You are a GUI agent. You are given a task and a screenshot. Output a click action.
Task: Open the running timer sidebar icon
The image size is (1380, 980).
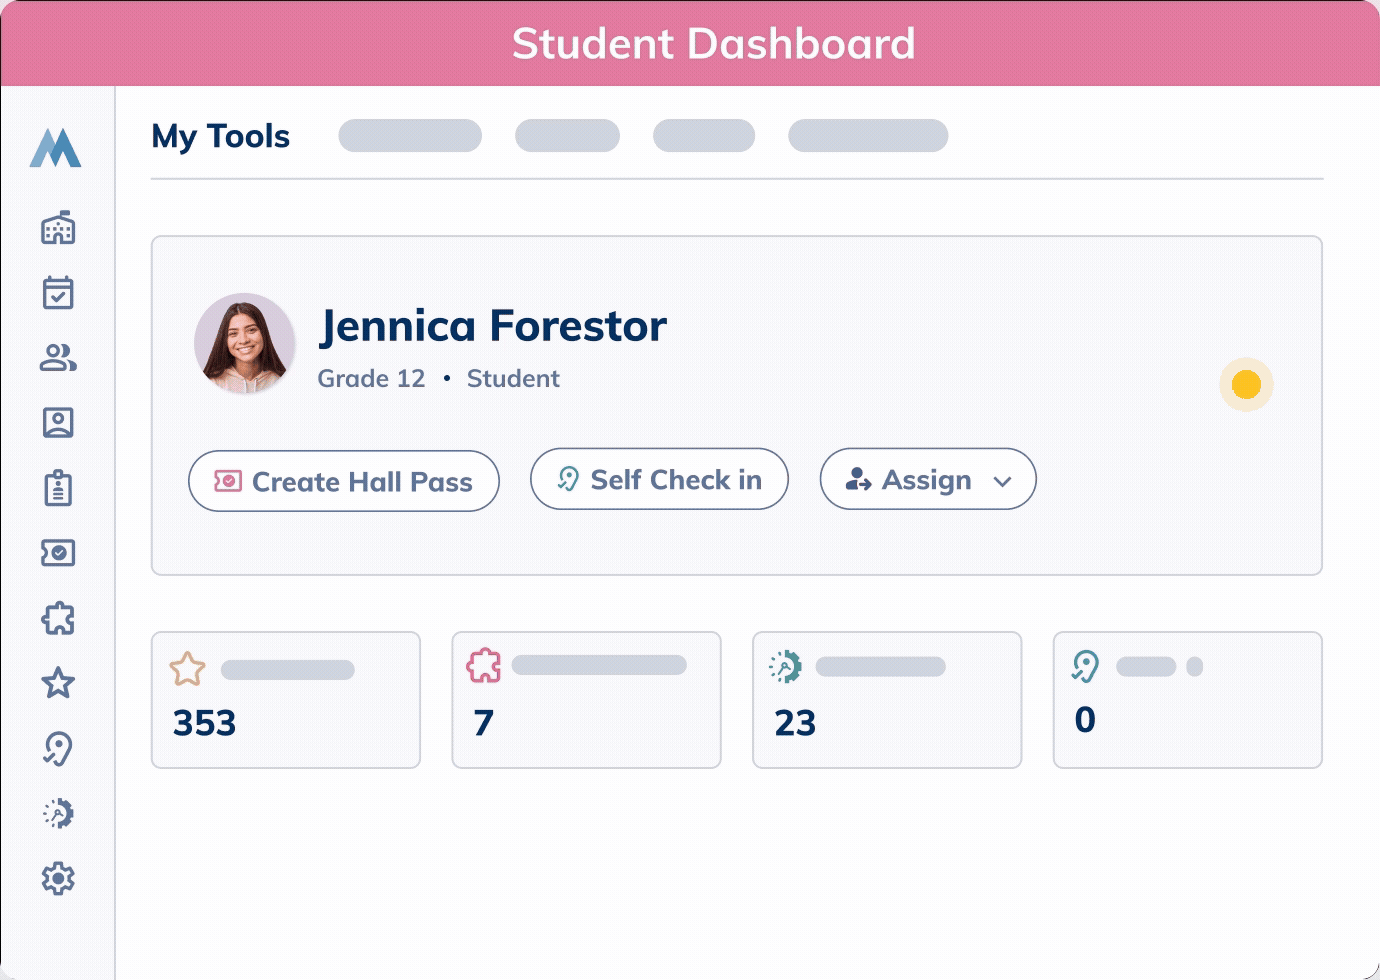click(x=58, y=813)
